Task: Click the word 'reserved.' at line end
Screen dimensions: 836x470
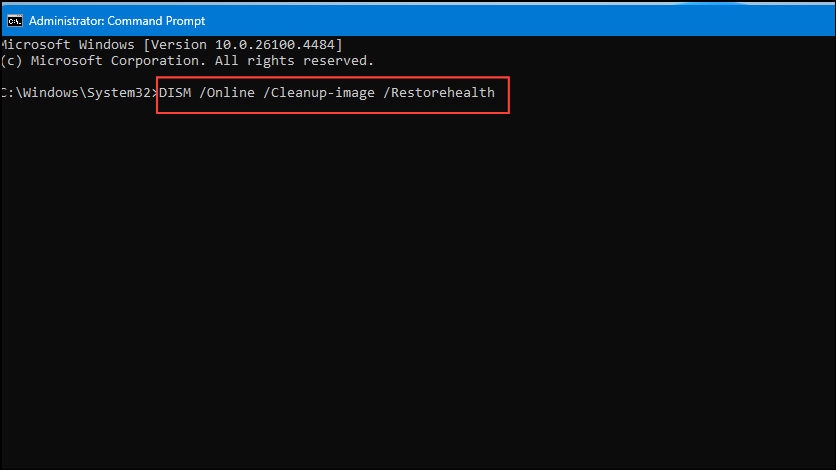Action: [339, 61]
